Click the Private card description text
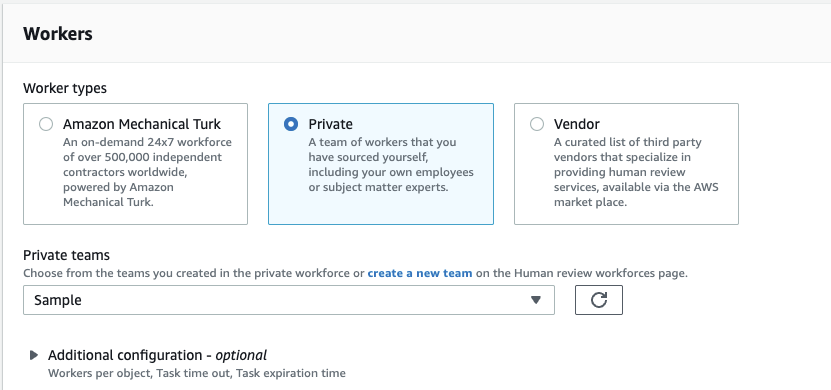Image resolution: width=831 pixels, height=390 pixels. click(x=391, y=165)
